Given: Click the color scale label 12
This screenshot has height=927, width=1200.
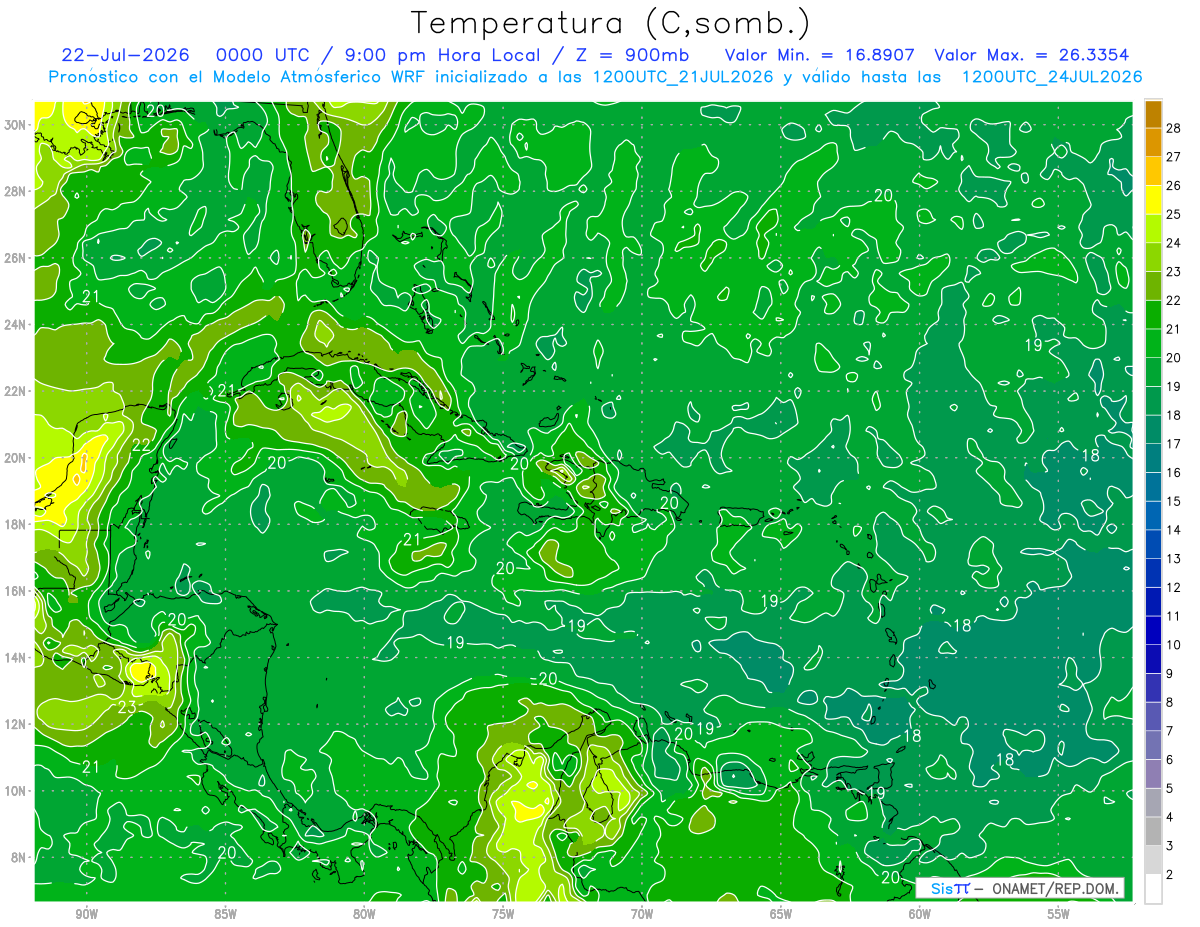Looking at the screenshot, I should 1174,587.
